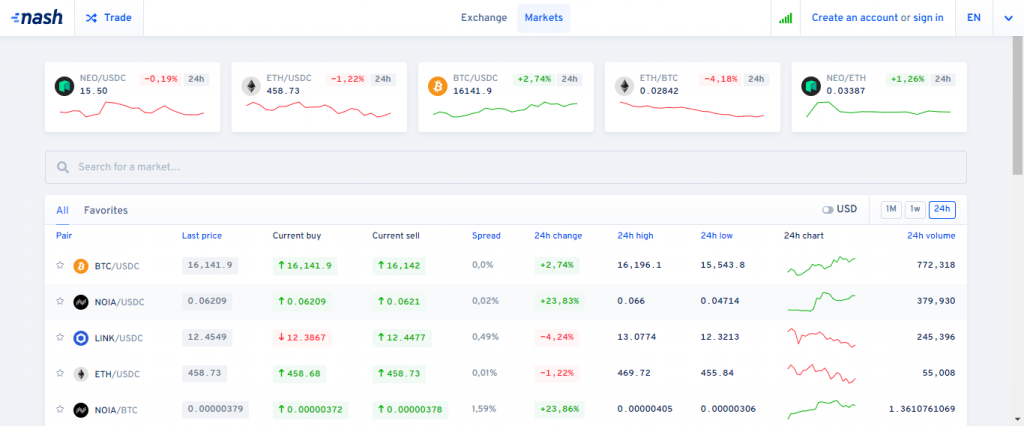
Task: Sort by 24h volume column
Action: pos(931,236)
